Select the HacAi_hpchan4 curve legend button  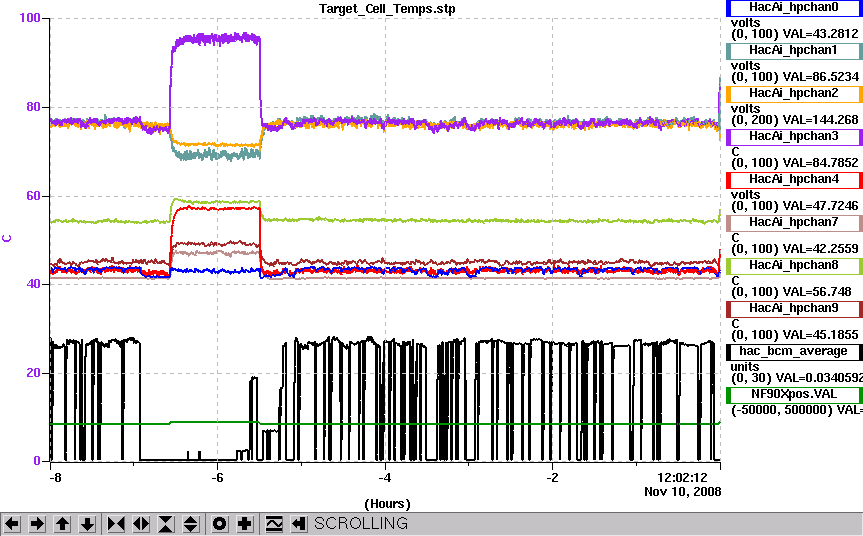(x=794, y=179)
